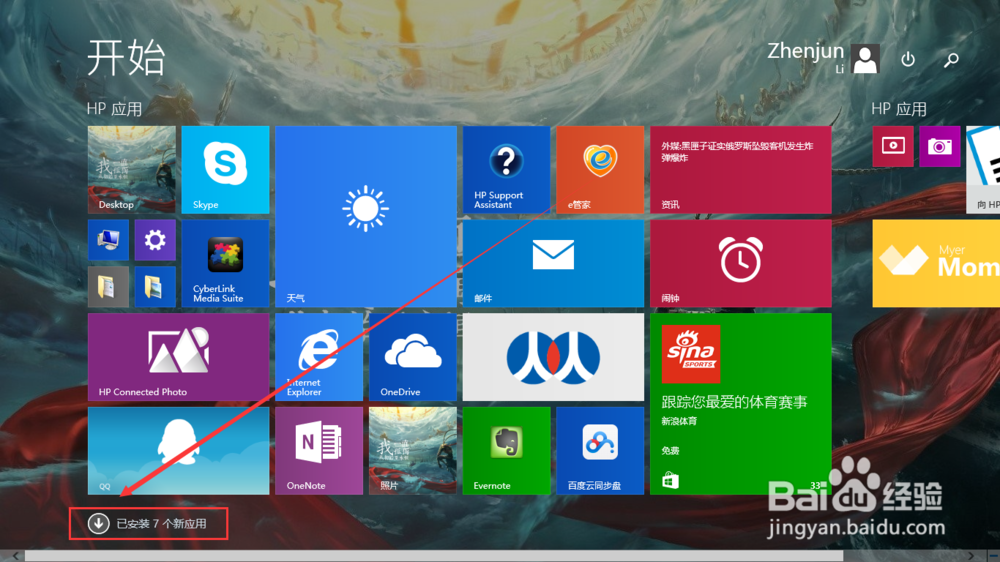This screenshot has width=1000, height=562.
Task: Click the down arrow to show all apps
Action: pyautogui.click(x=98, y=524)
